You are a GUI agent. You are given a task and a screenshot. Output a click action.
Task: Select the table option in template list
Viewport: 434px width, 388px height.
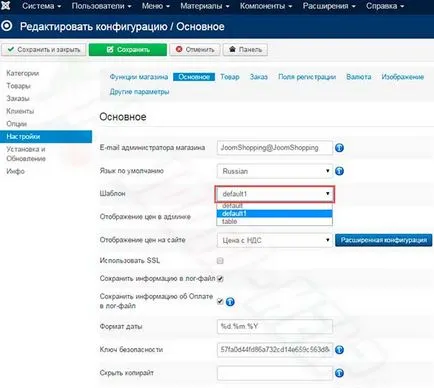(x=274, y=221)
